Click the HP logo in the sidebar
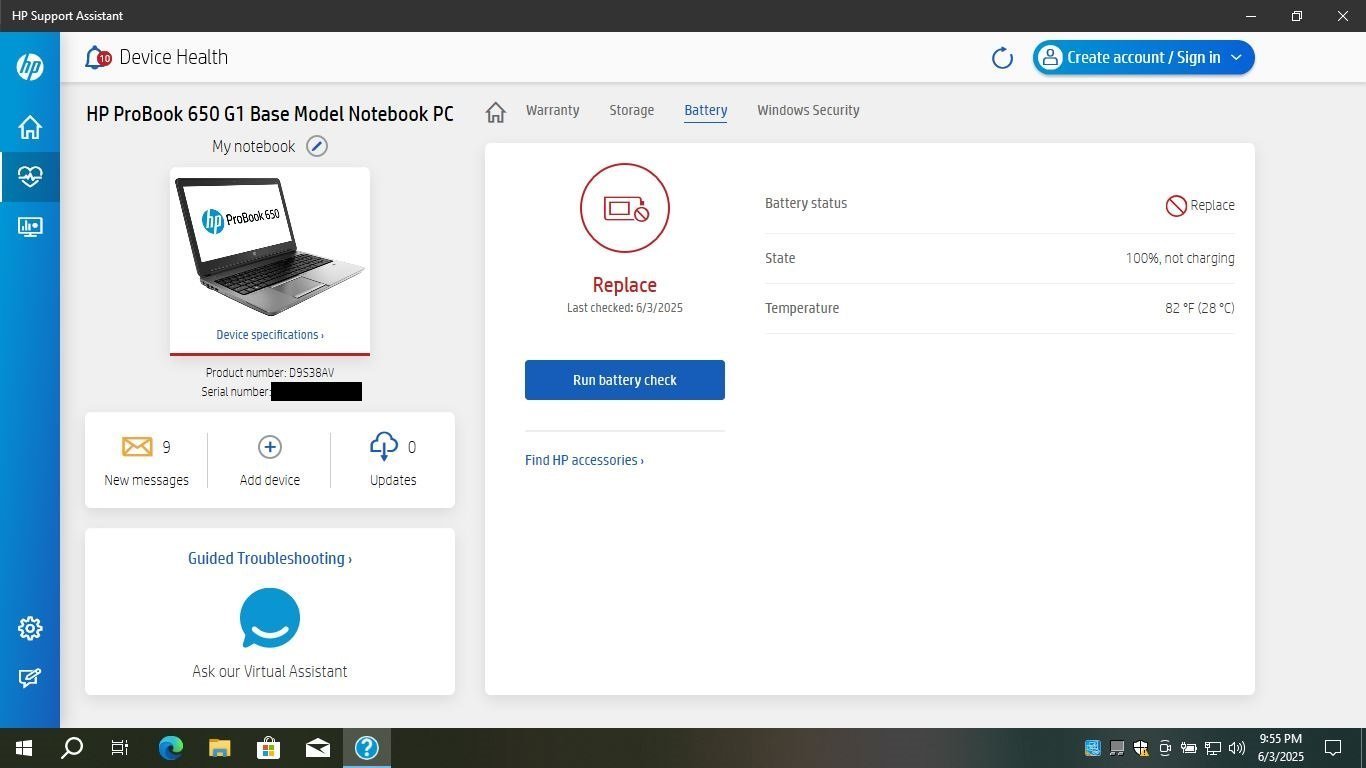The image size is (1366, 768). [30, 66]
